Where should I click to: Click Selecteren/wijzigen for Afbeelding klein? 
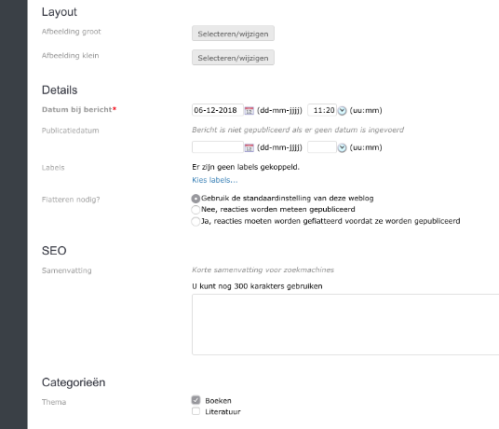click(x=233, y=58)
